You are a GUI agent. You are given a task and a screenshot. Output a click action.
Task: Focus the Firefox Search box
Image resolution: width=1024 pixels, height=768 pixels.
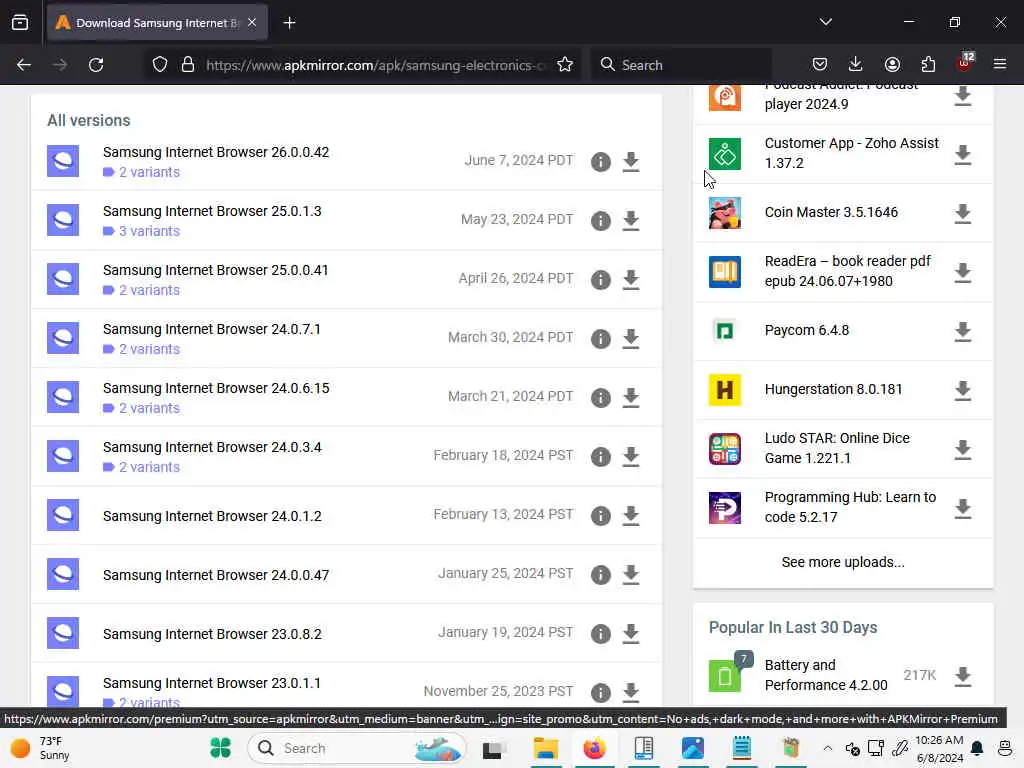coord(680,65)
